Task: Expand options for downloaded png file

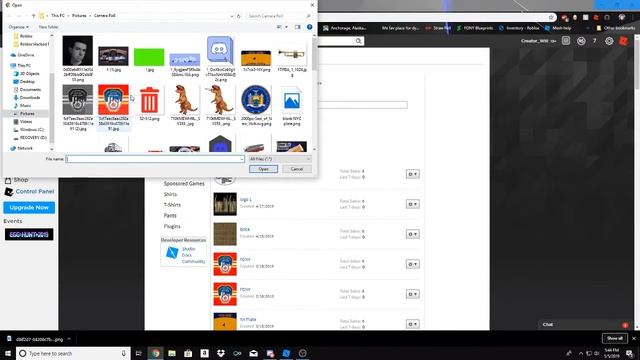Action: pos(69,339)
